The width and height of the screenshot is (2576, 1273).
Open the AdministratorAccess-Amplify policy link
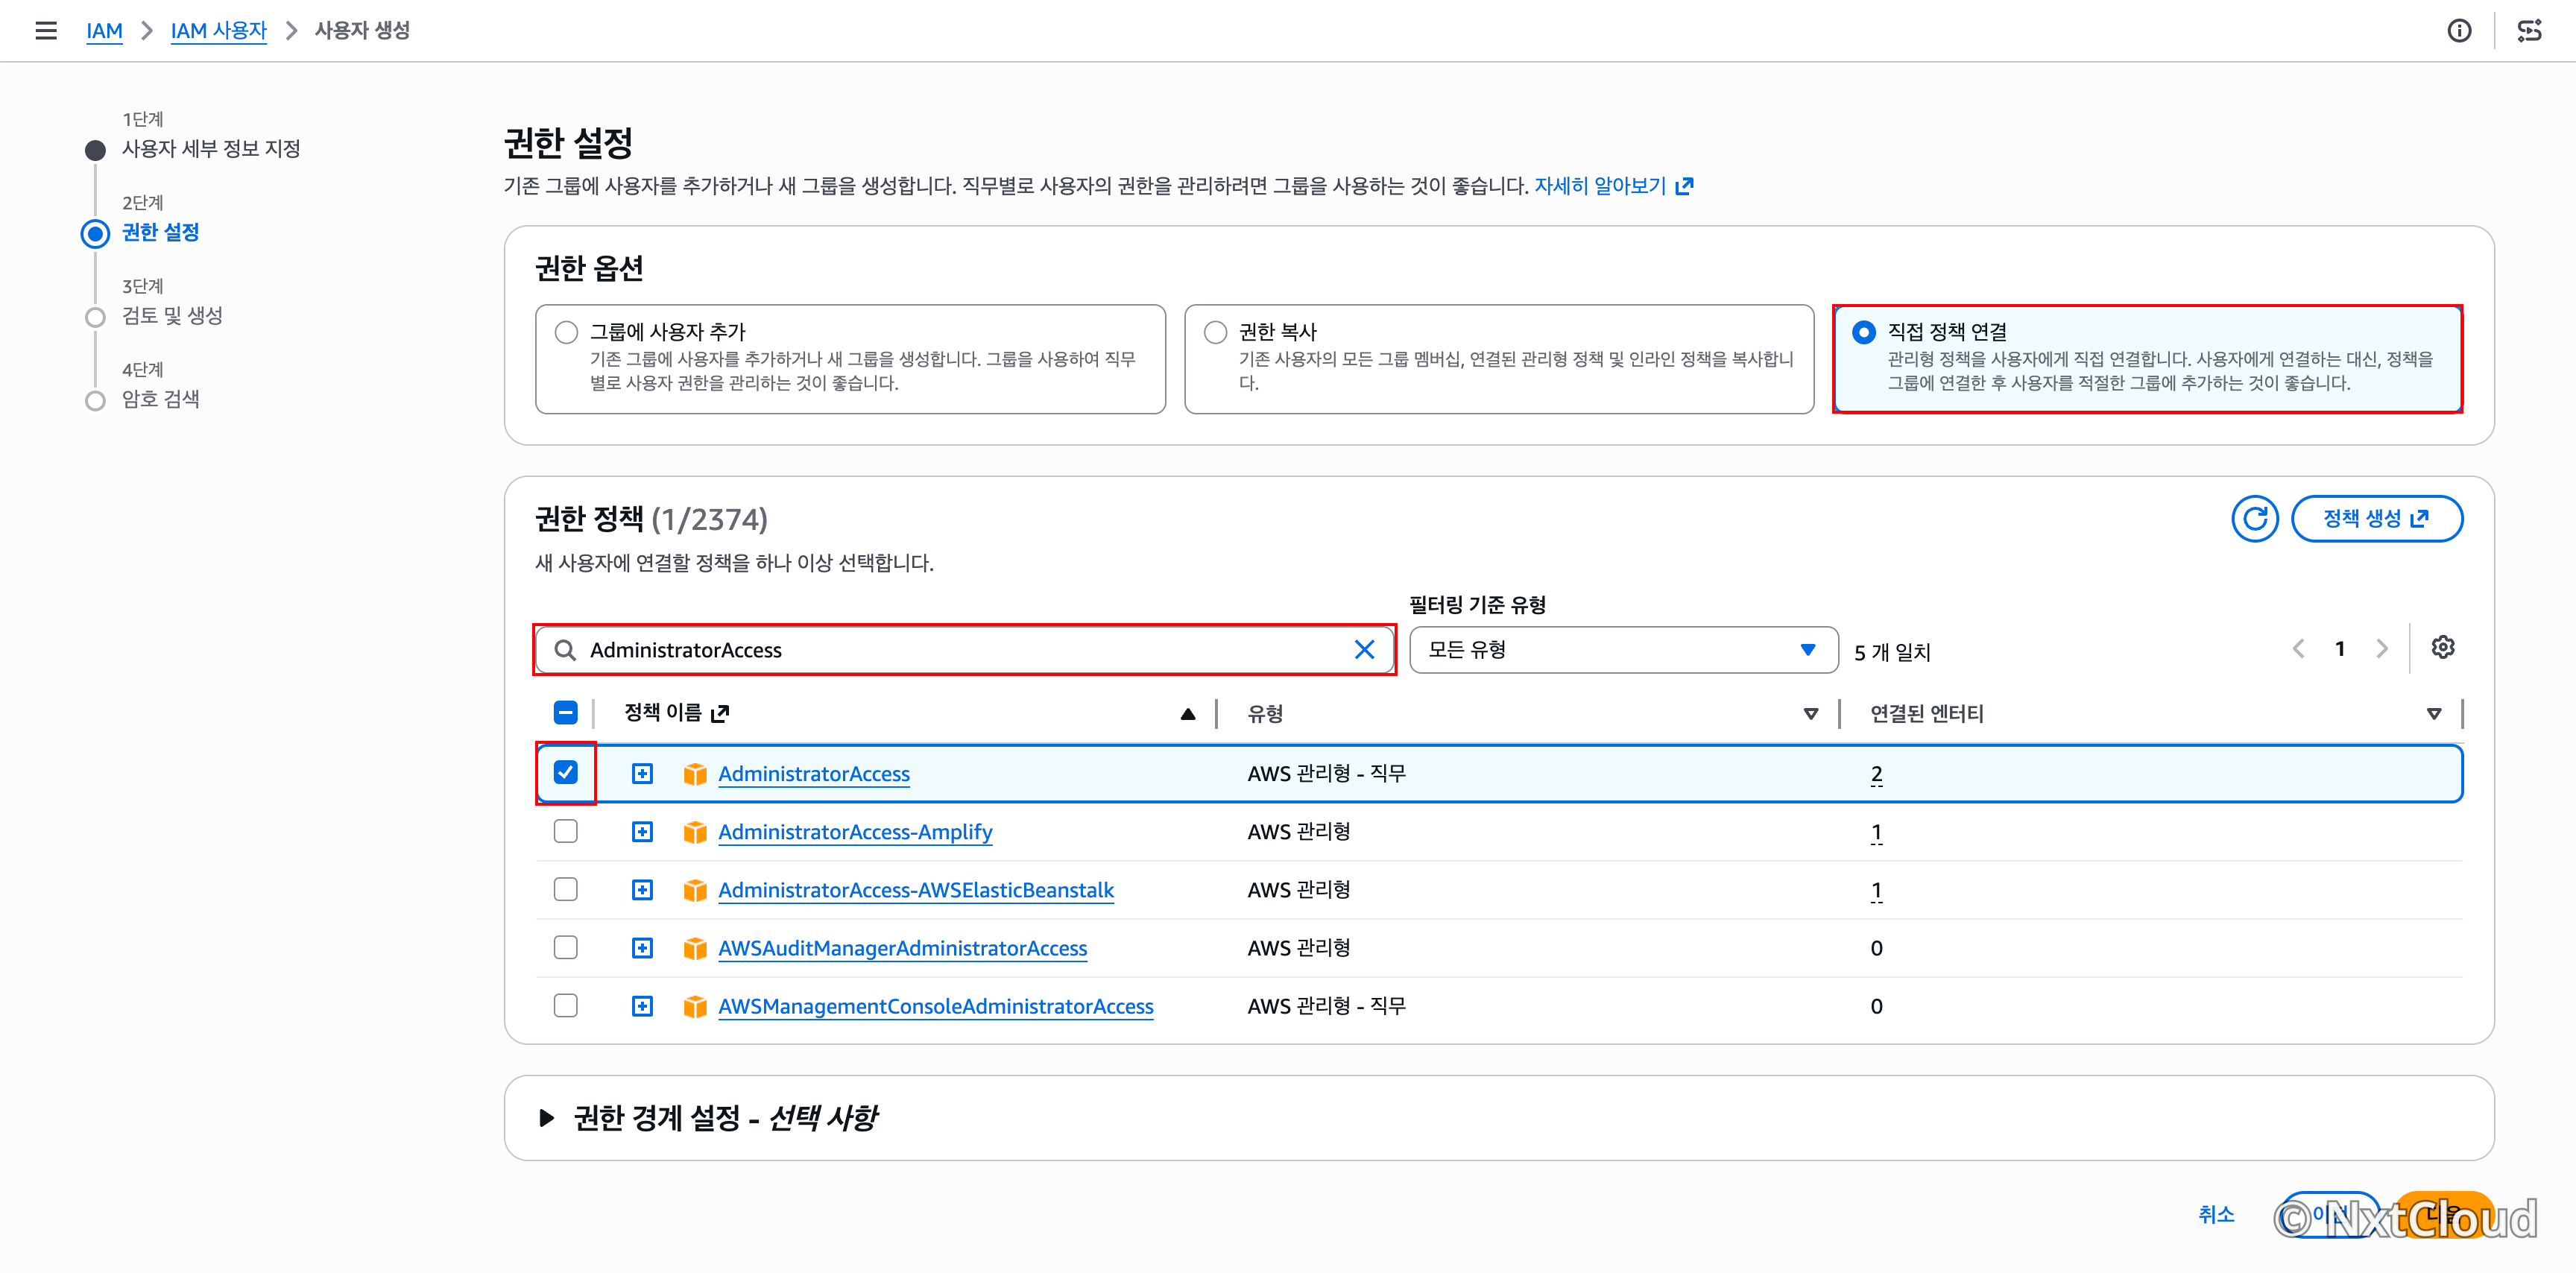(x=855, y=832)
